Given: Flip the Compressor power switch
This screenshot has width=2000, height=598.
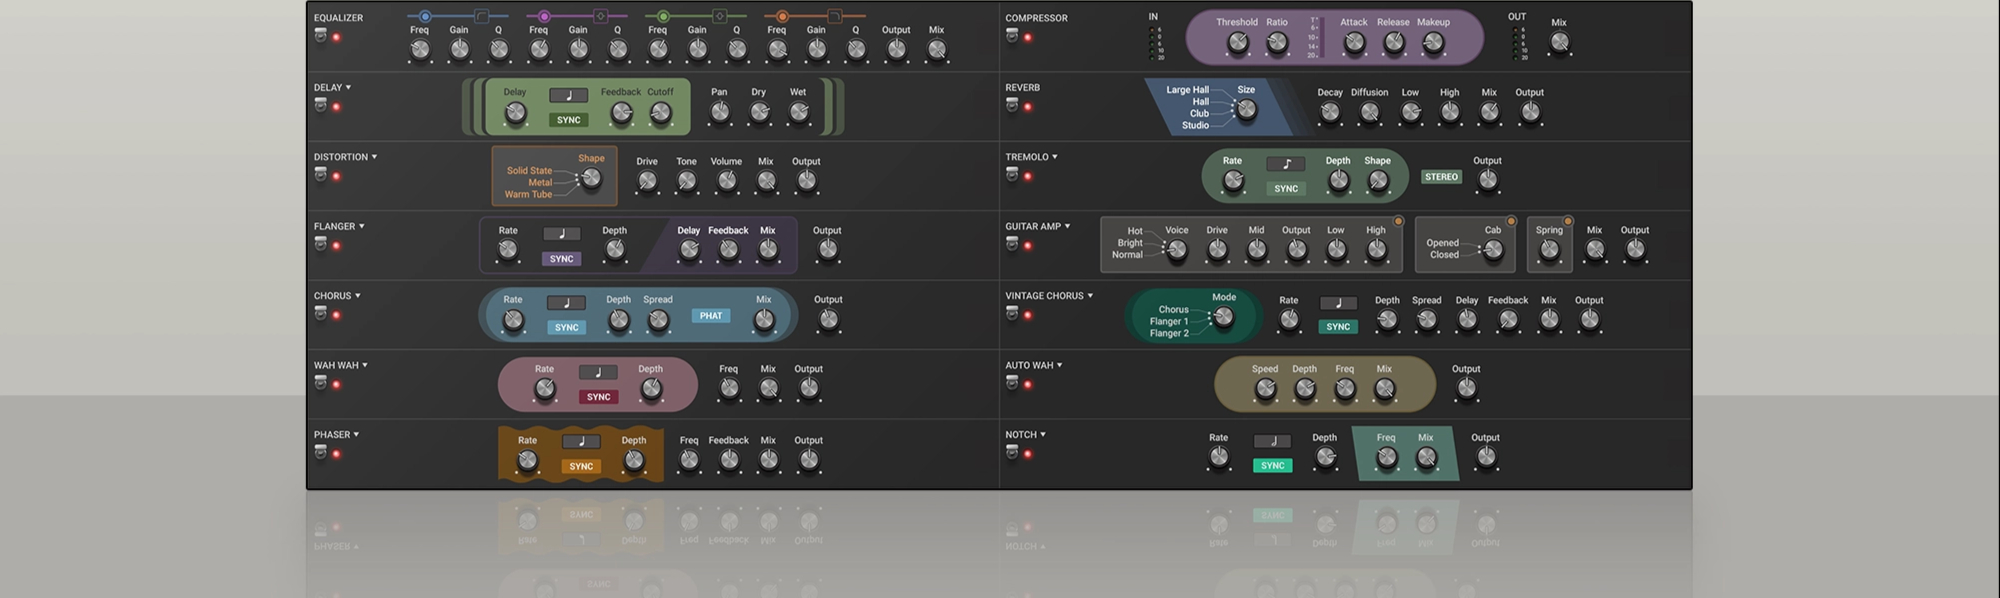Looking at the screenshot, I should pyautogui.click(x=1012, y=36).
